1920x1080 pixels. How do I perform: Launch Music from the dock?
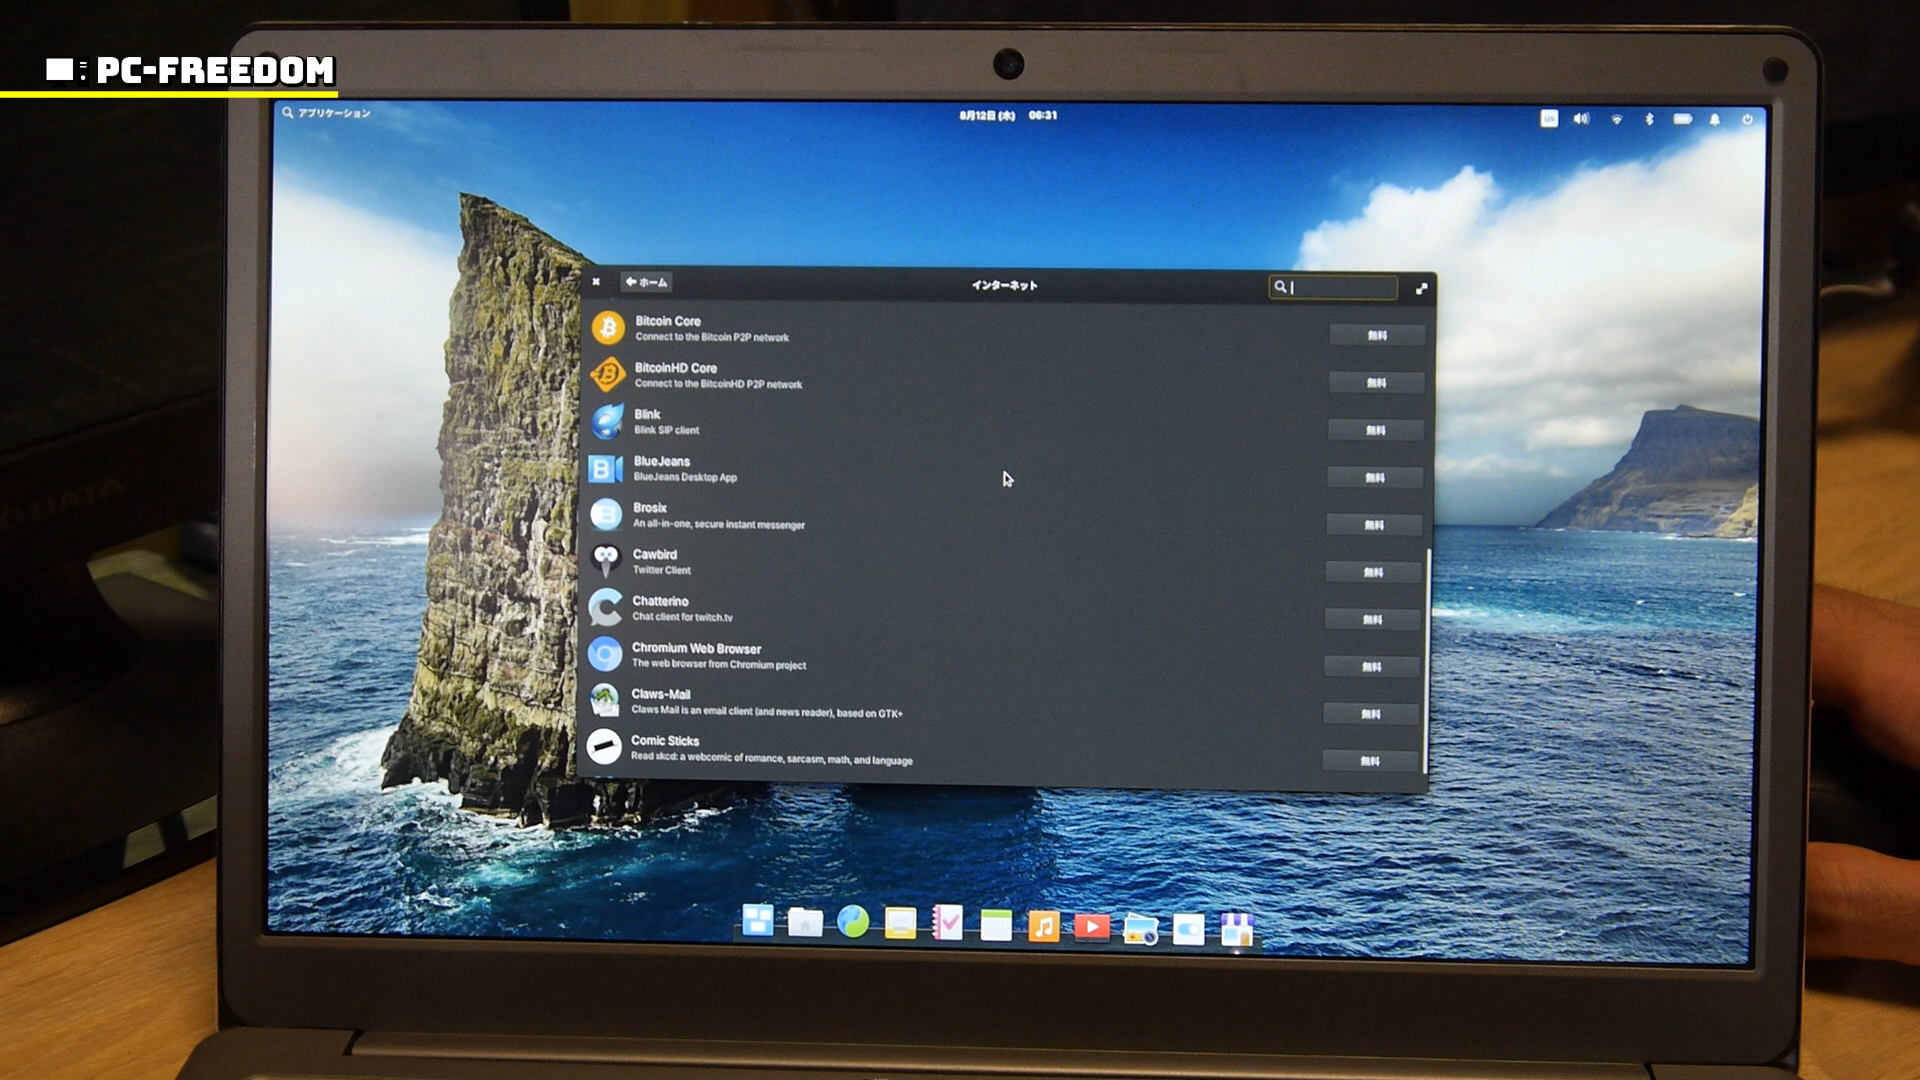point(1043,926)
